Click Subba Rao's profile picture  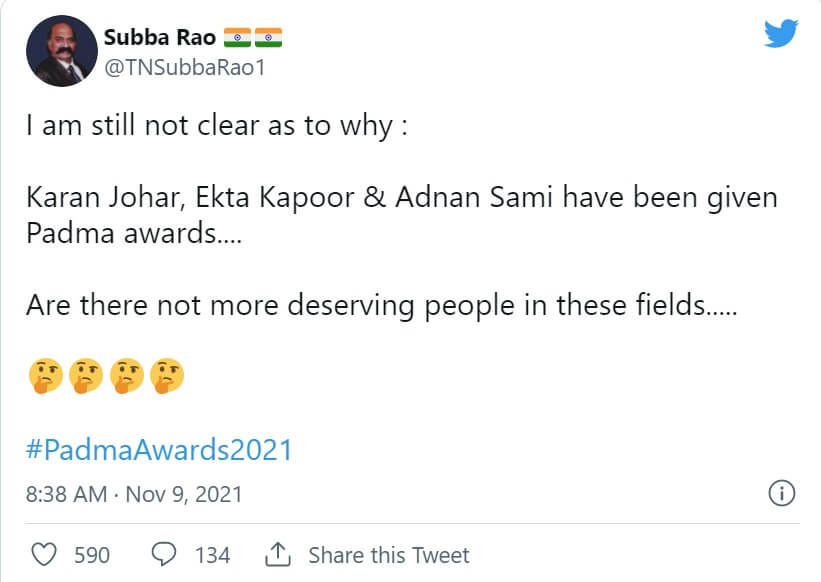59,53
